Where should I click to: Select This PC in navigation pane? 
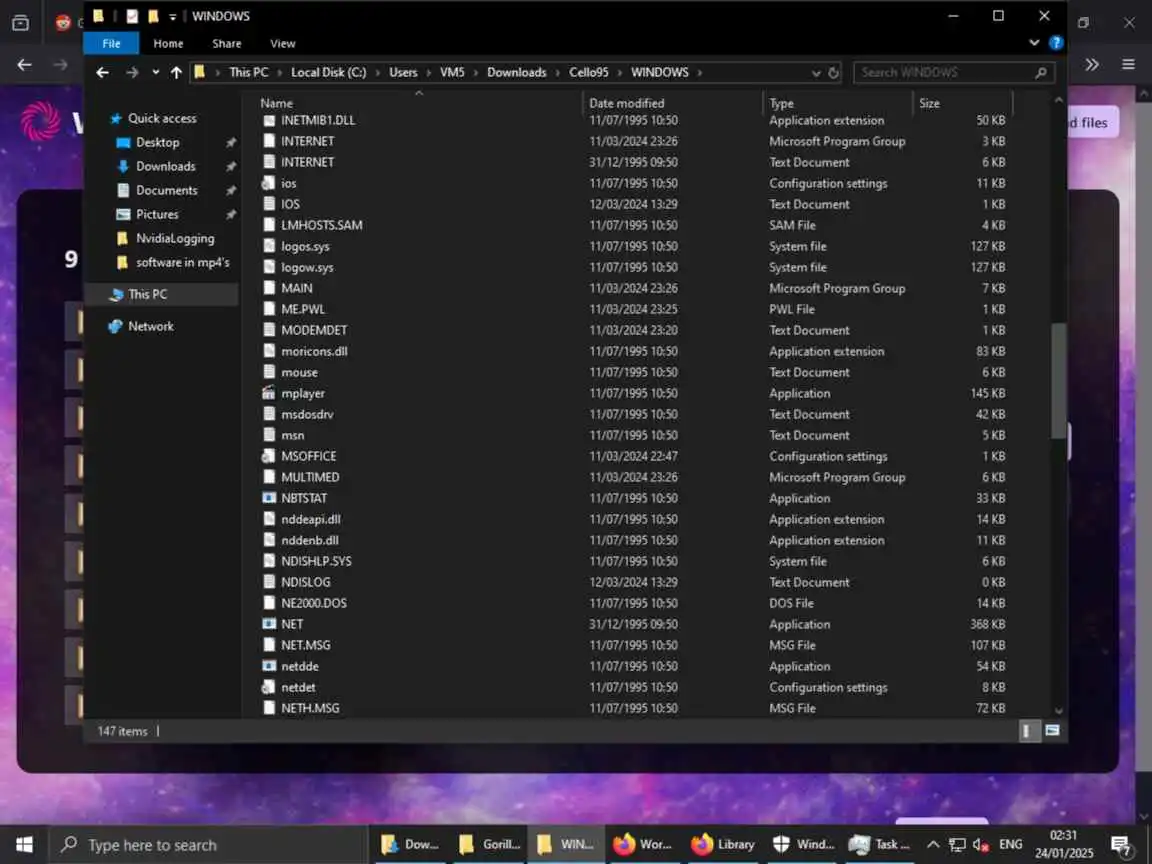[147, 294]
